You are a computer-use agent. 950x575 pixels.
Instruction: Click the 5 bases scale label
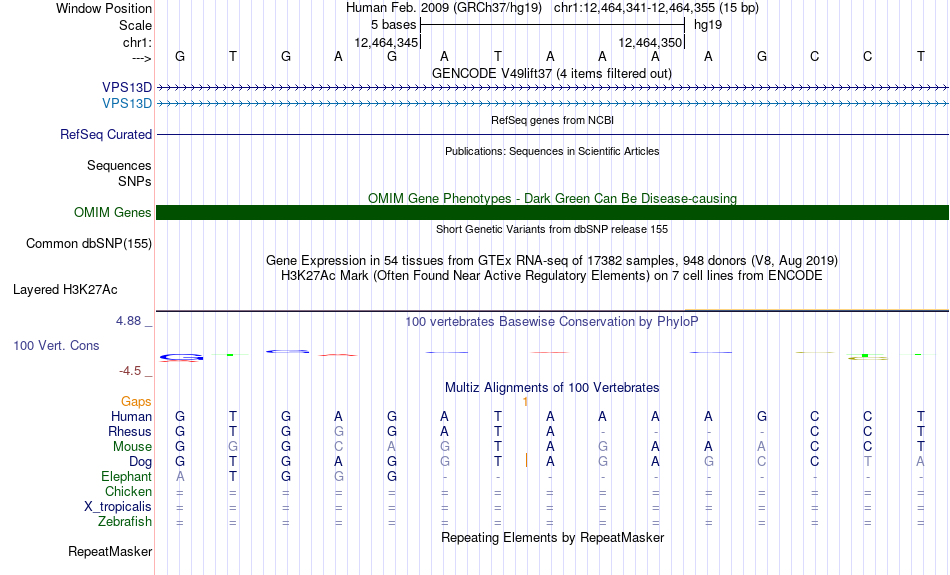tap(393, 25)
